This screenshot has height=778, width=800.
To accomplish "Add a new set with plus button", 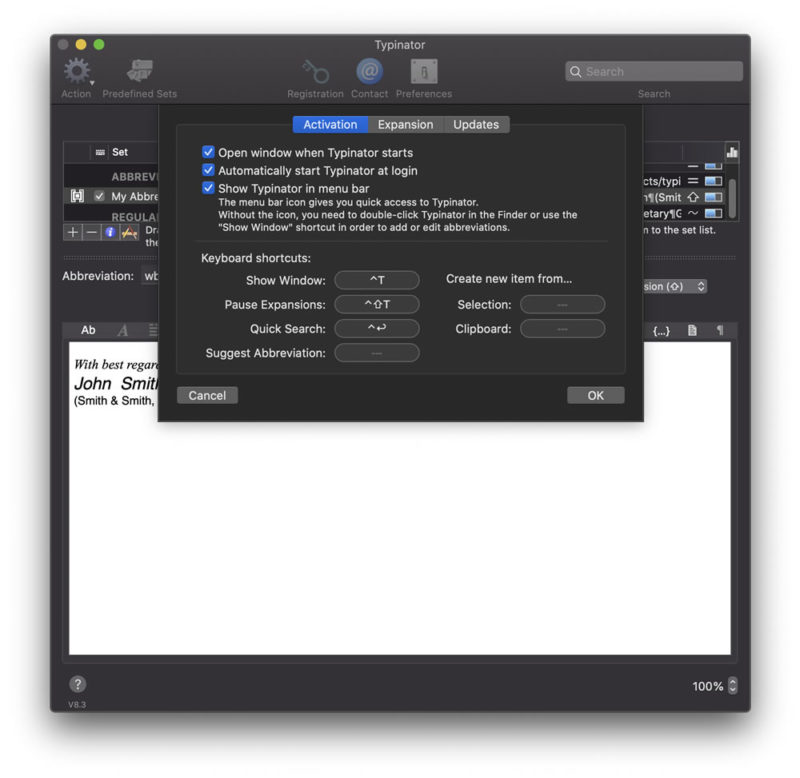I will [x=73, y=233].
